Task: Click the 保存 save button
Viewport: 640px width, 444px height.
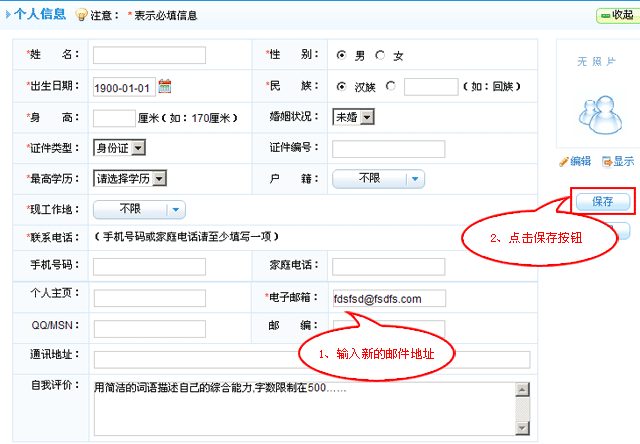Action: click(602, 201)
